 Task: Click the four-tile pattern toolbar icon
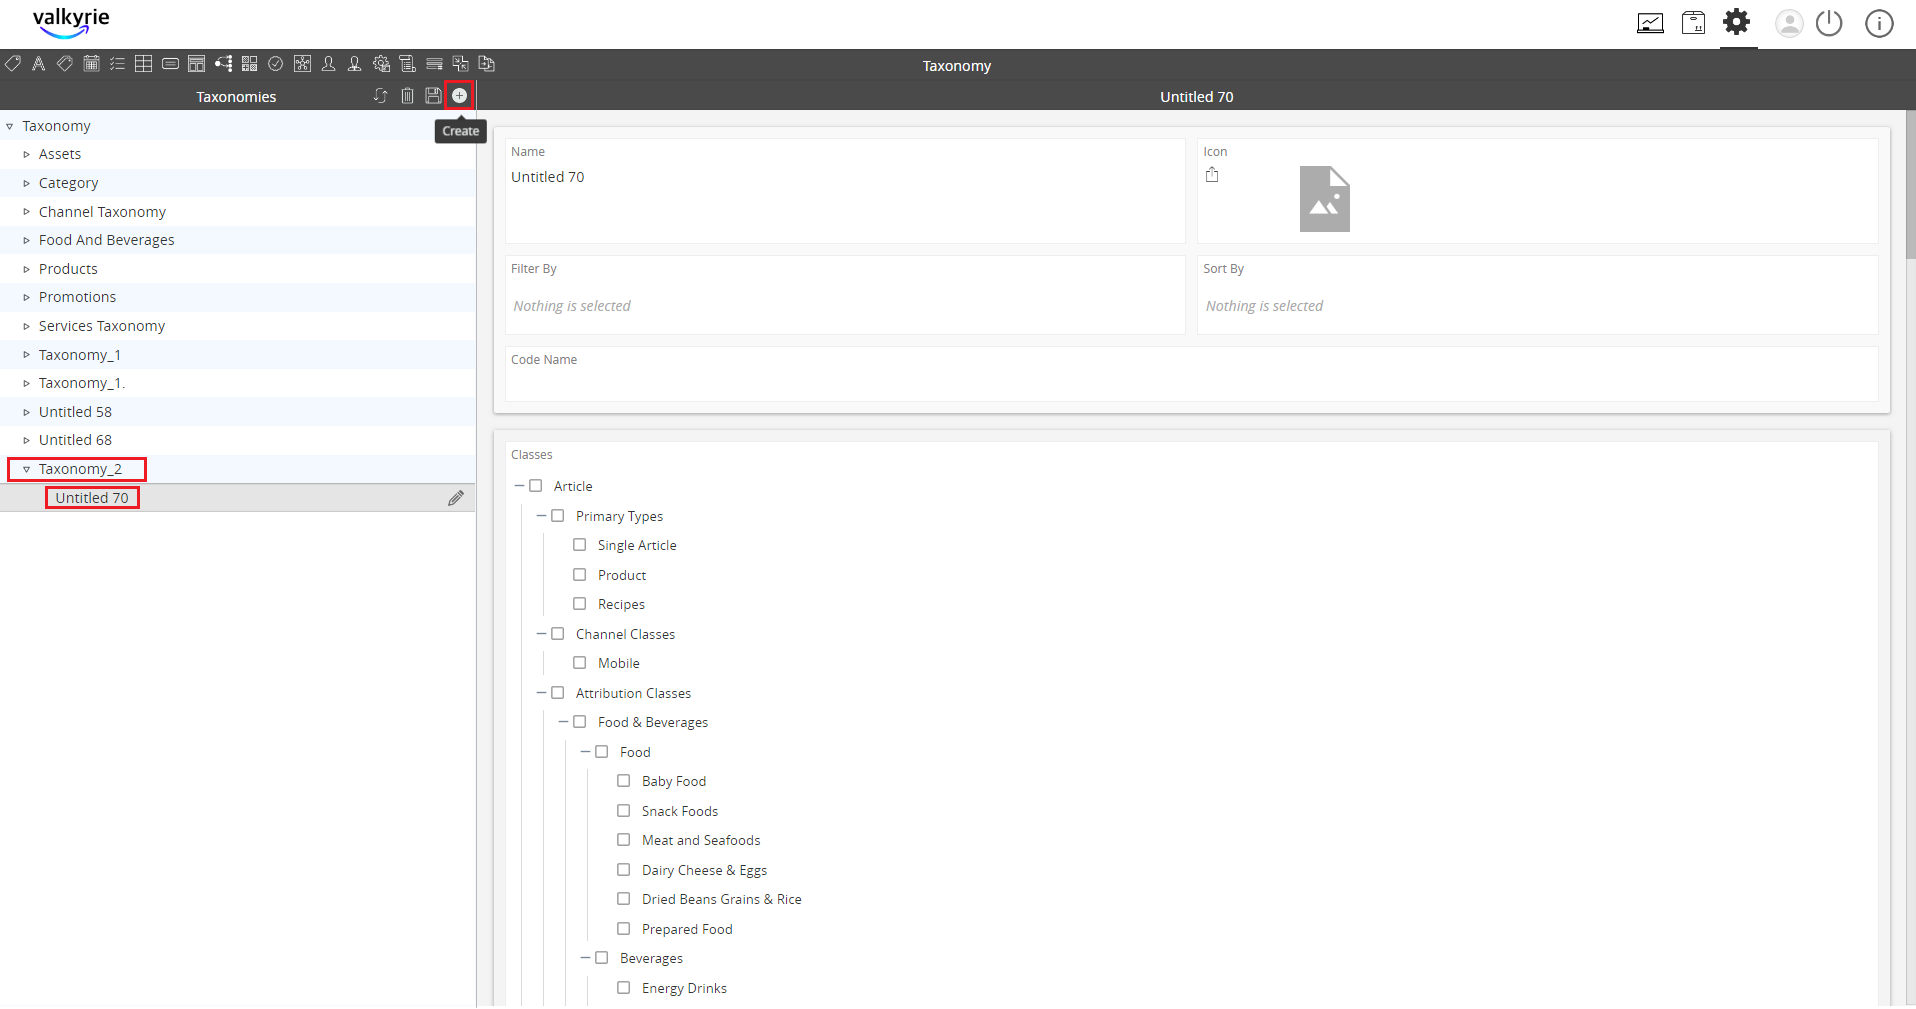(x=250, y=64)
